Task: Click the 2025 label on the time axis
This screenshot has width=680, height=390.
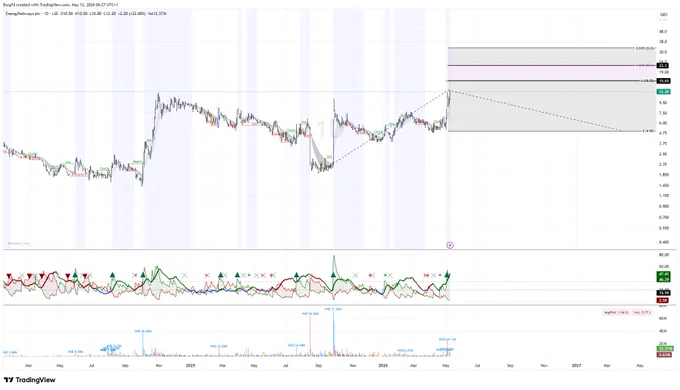Action: (x=190, y=365)
